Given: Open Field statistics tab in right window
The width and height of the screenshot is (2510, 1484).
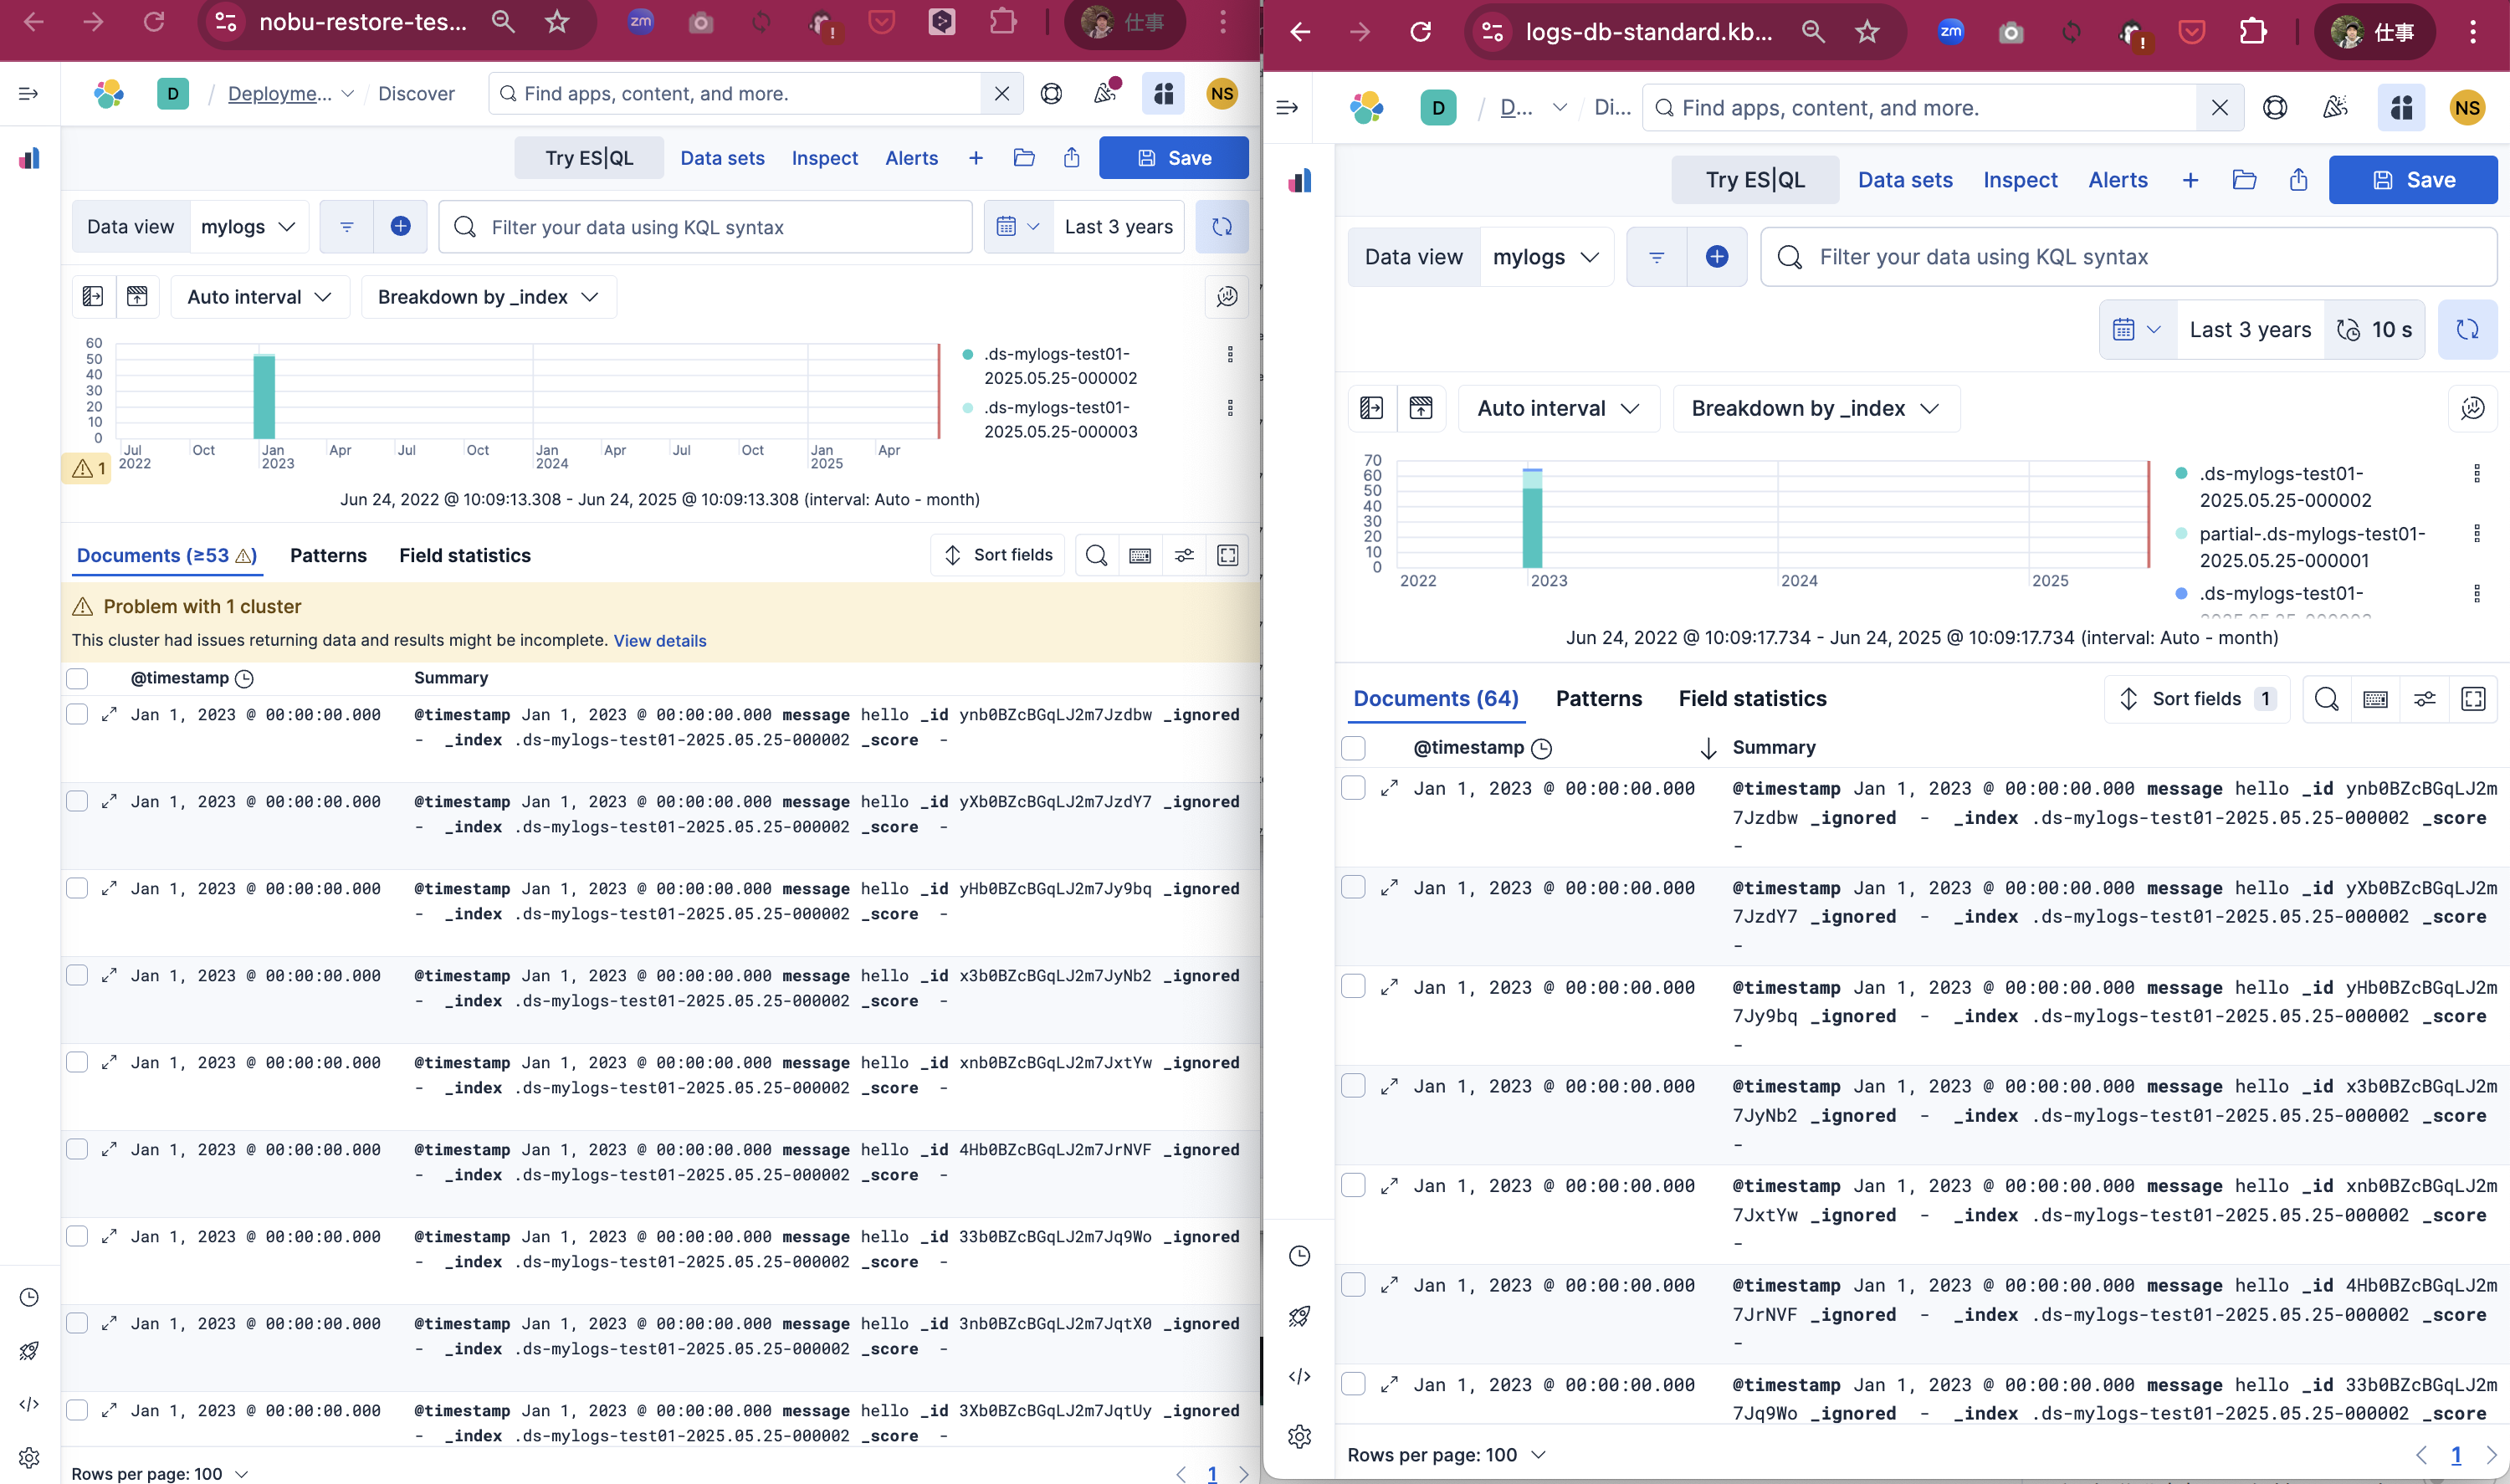Looking at the screenshot, I should point(1752,698).
